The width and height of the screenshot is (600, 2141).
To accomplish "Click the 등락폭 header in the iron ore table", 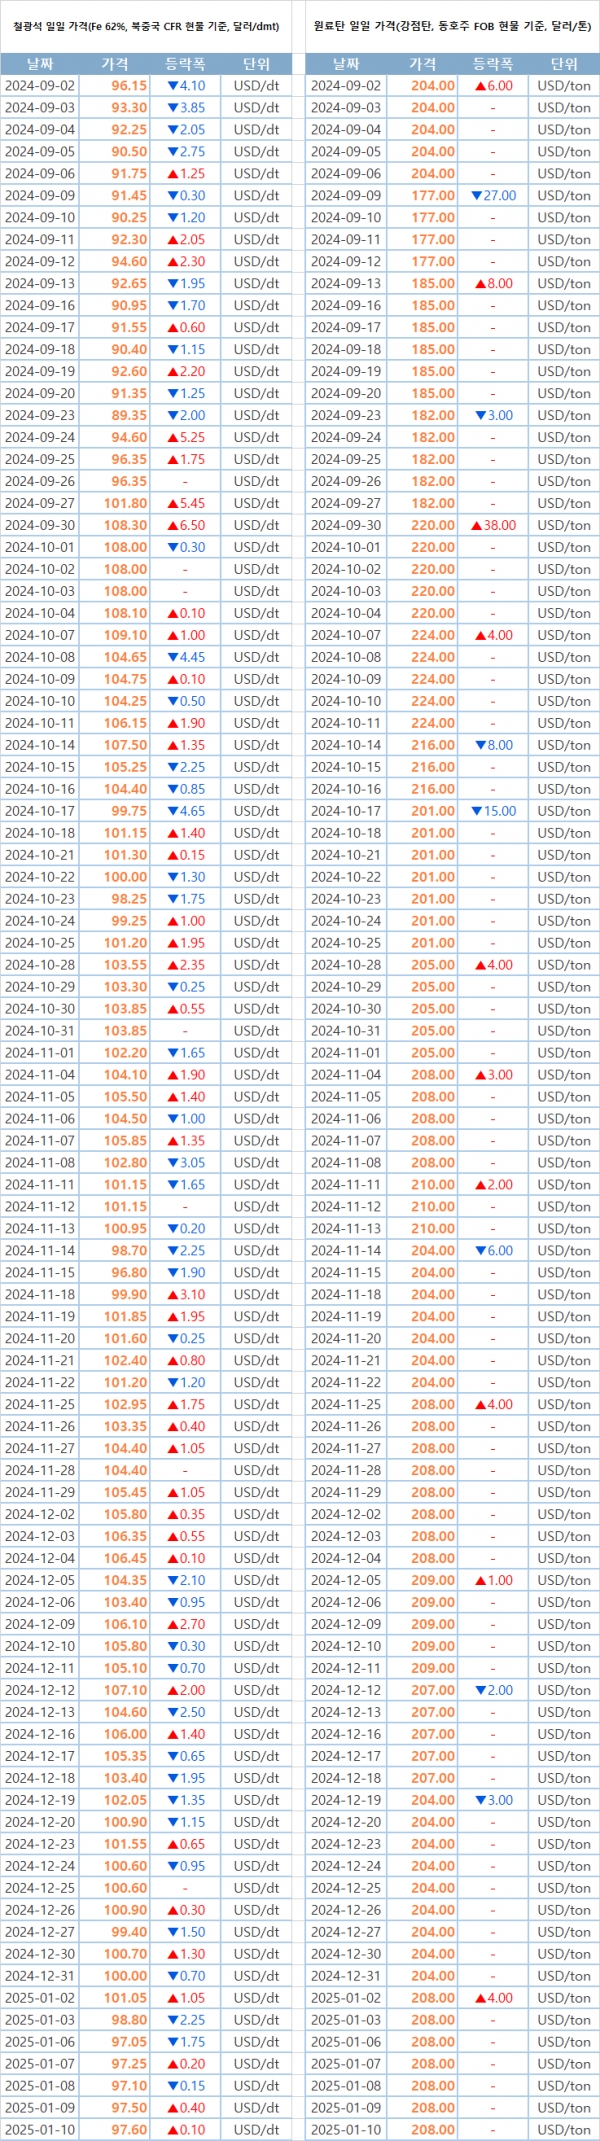I will coord(185,64).
